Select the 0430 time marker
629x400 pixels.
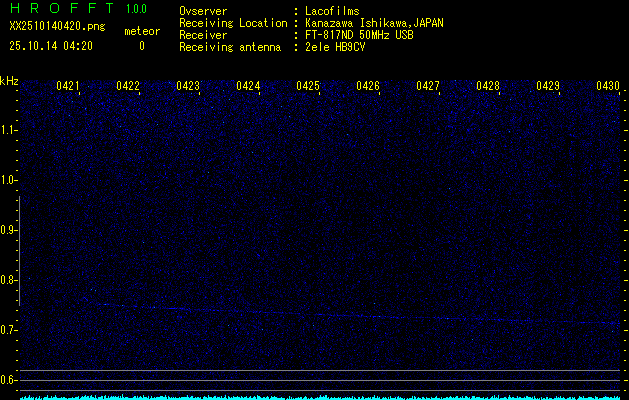(x=607, y=87)
